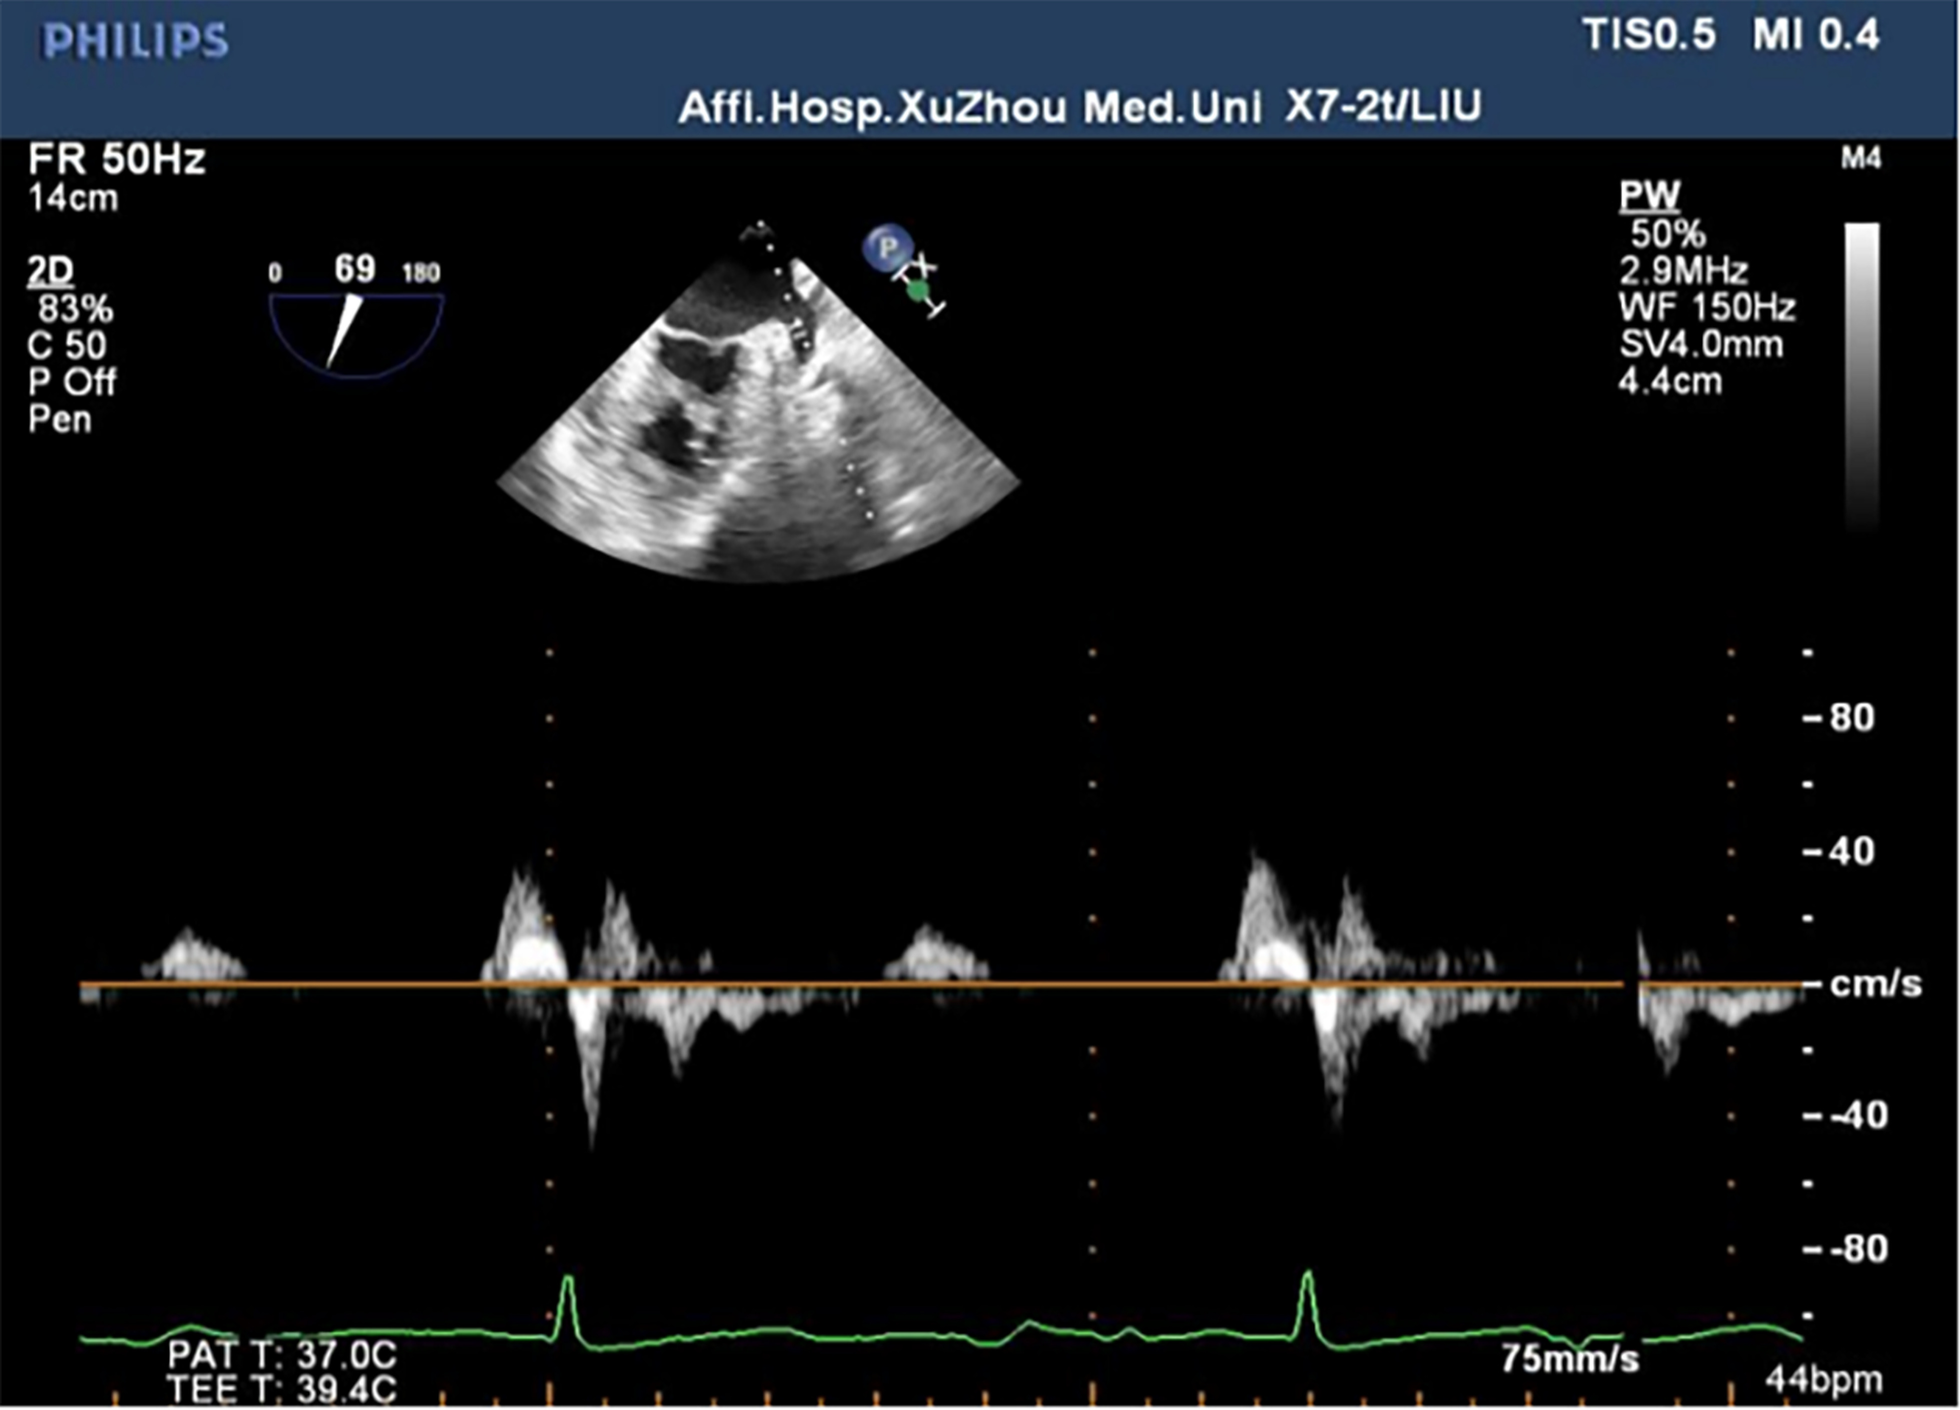Click the P Off persistence setting
This screenshot has width=1960, height=1410.
72,382
